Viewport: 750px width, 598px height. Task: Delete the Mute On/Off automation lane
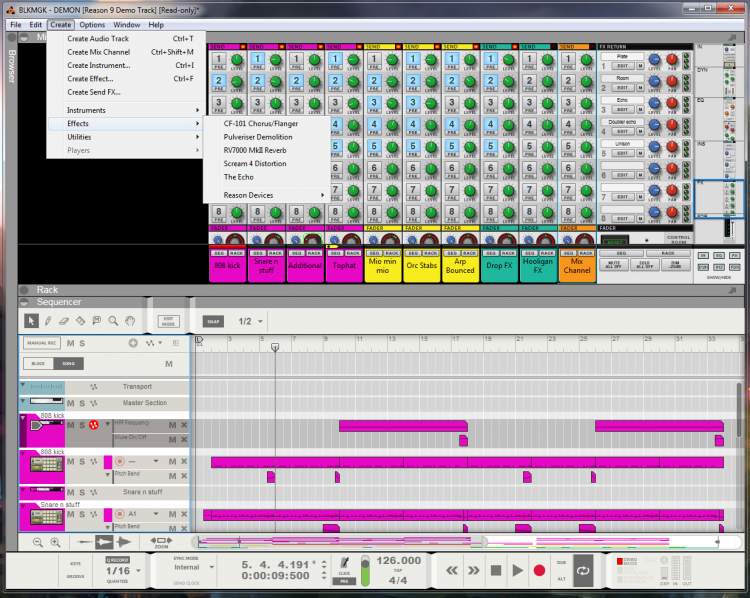(184, 439)
